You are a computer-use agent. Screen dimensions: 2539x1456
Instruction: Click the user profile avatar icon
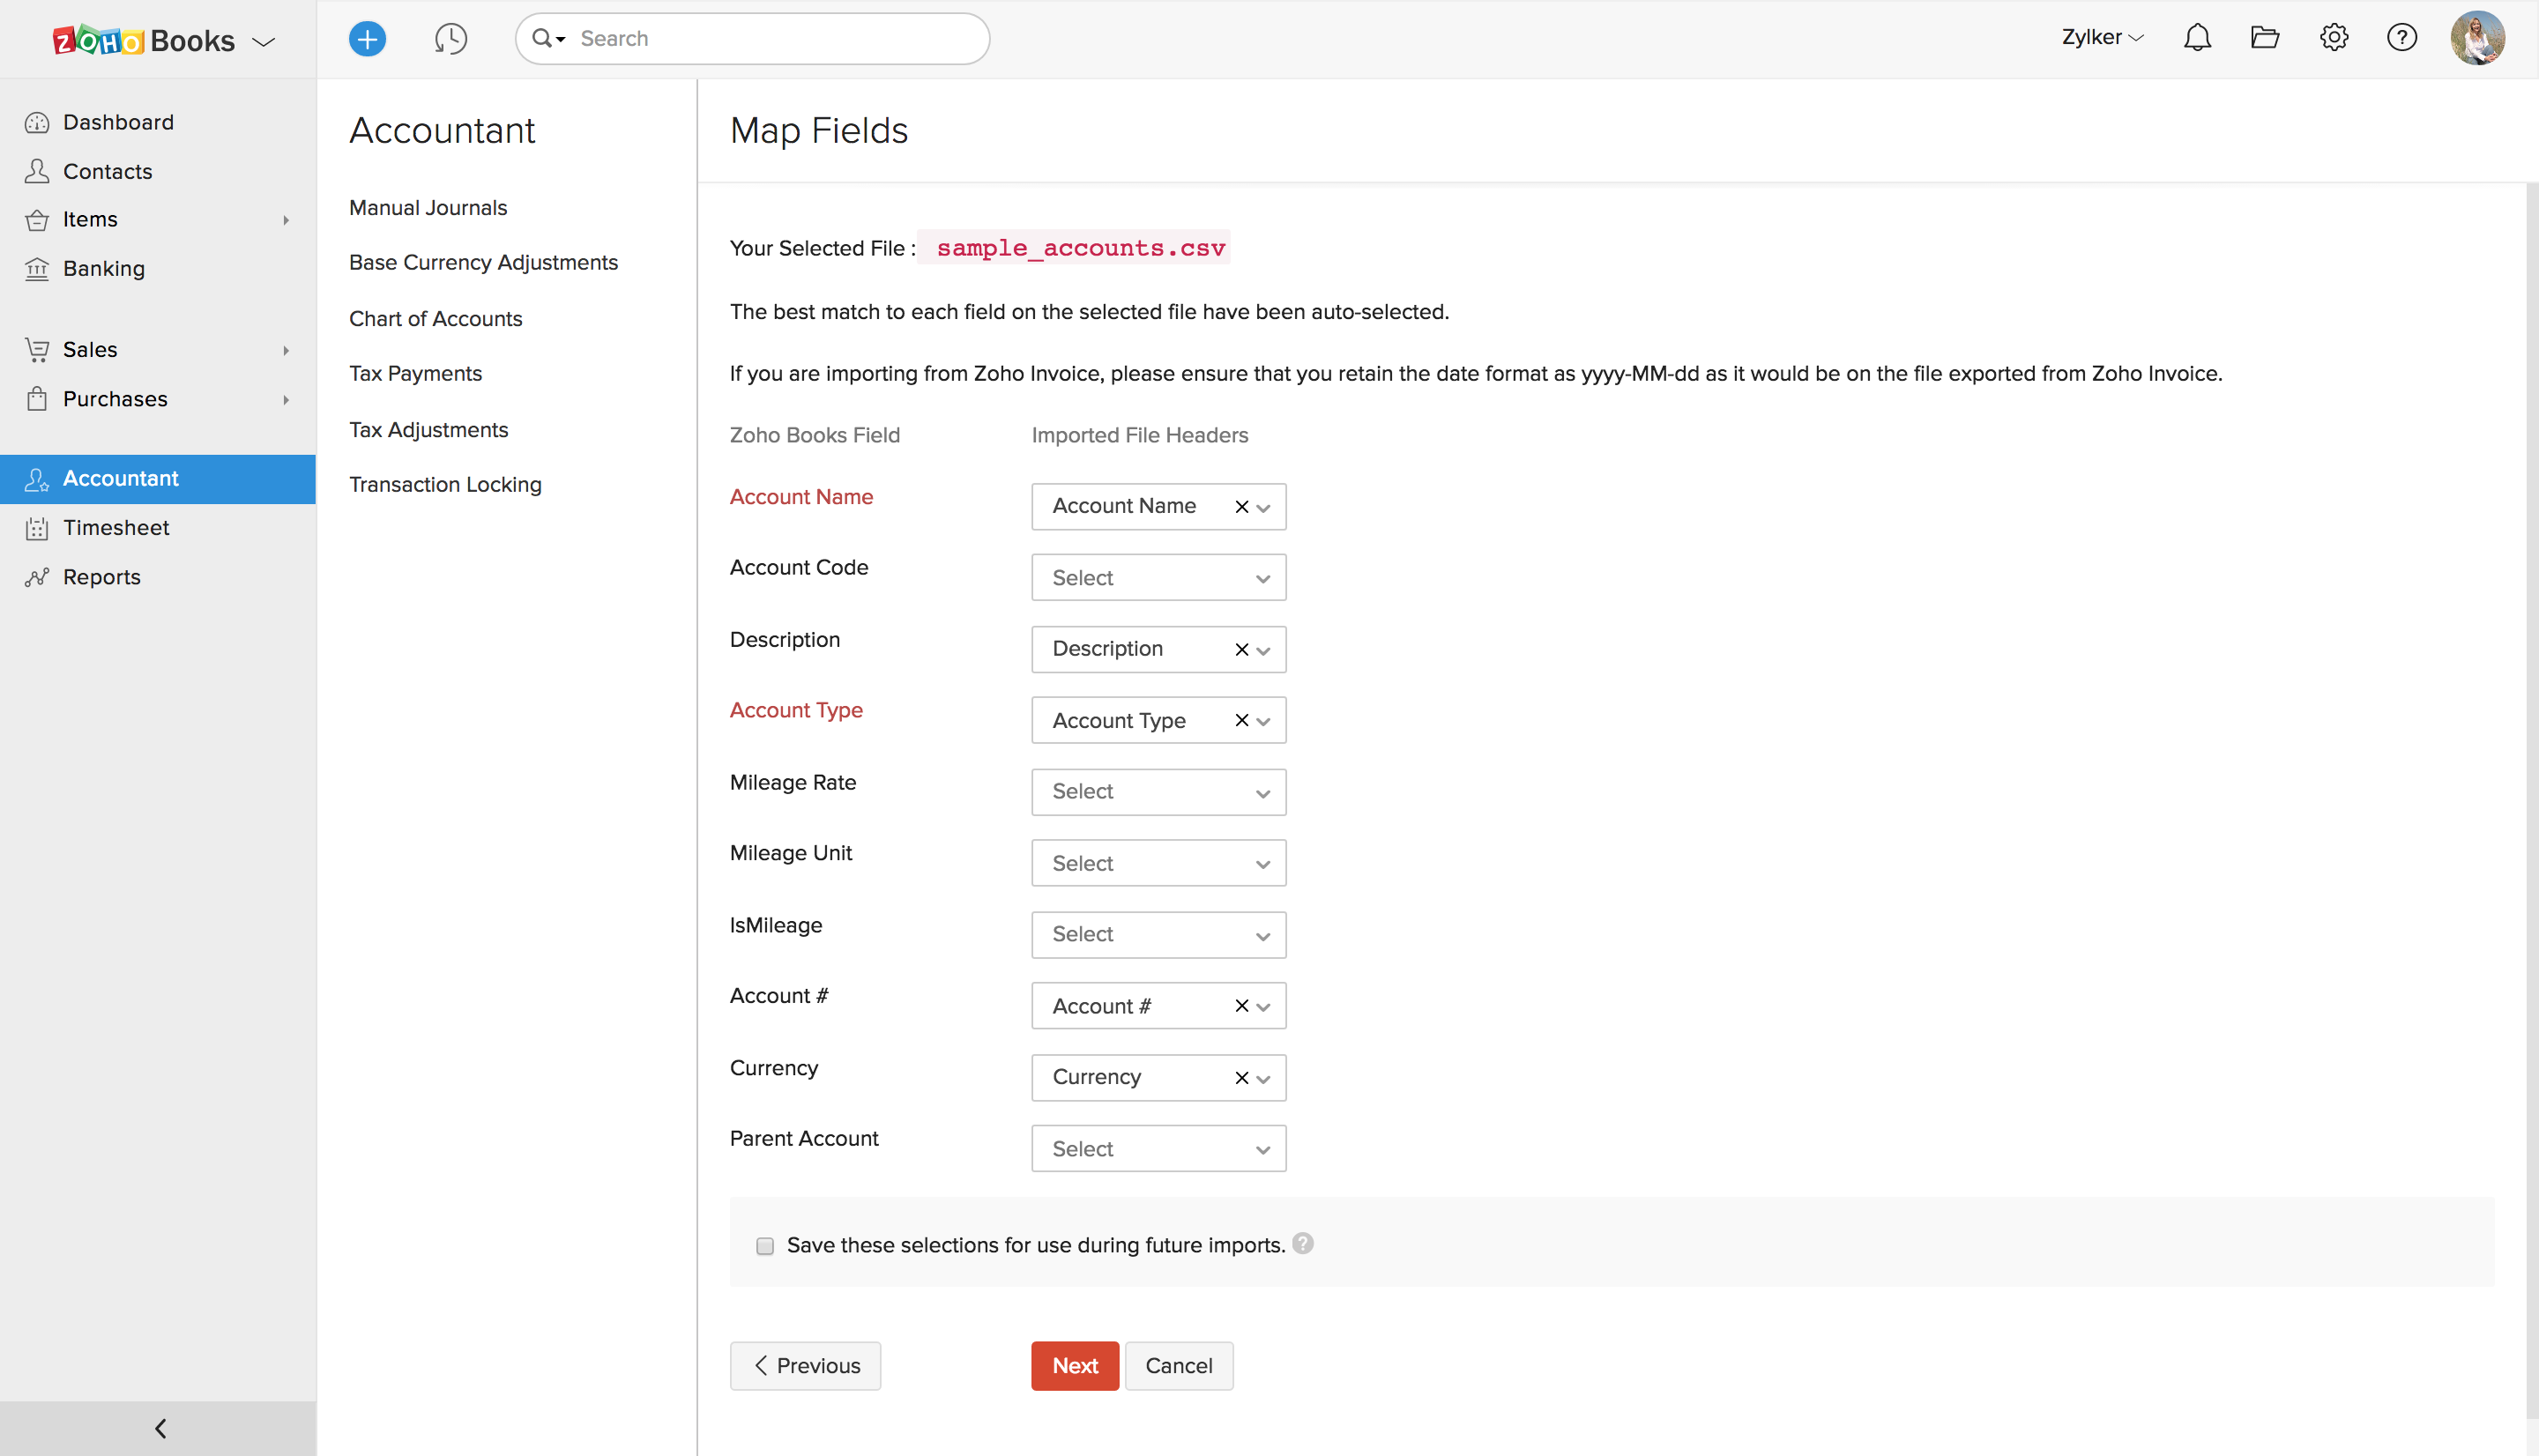[x=2478, y=39]
